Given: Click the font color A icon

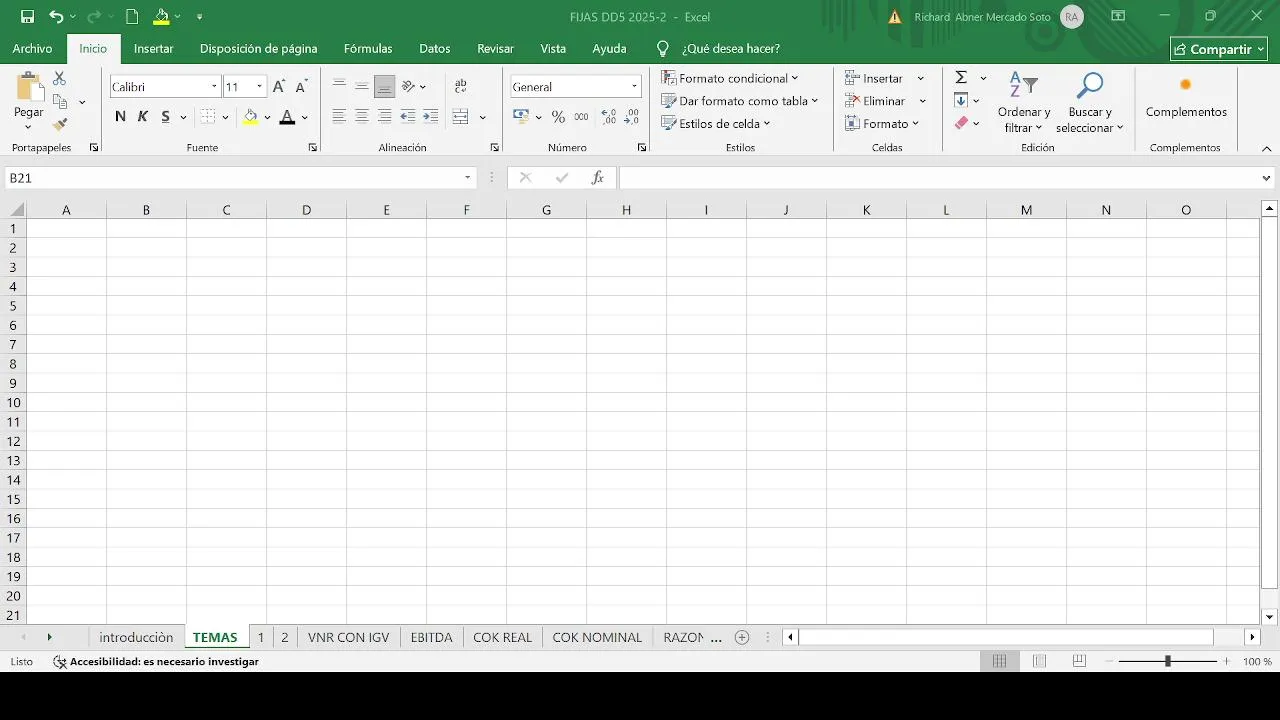Looking at the screenshot, I should 287,117.
